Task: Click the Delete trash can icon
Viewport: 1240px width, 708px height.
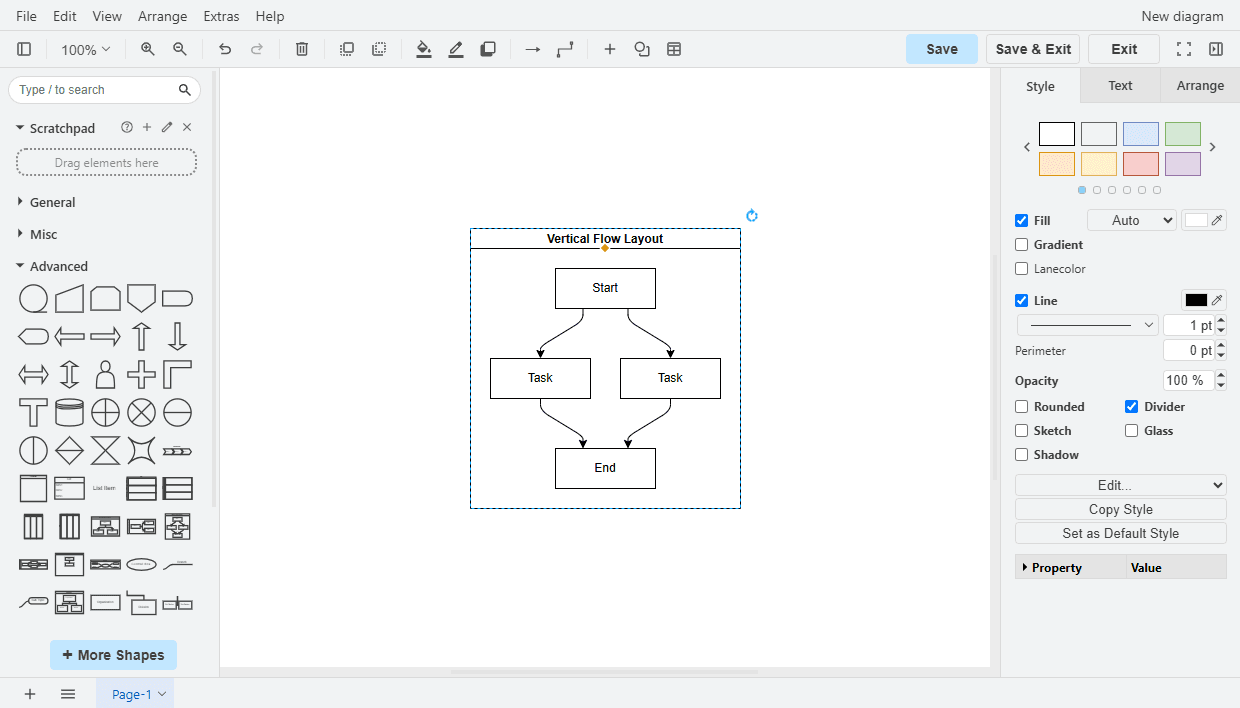Action: [x=302, y=49]
